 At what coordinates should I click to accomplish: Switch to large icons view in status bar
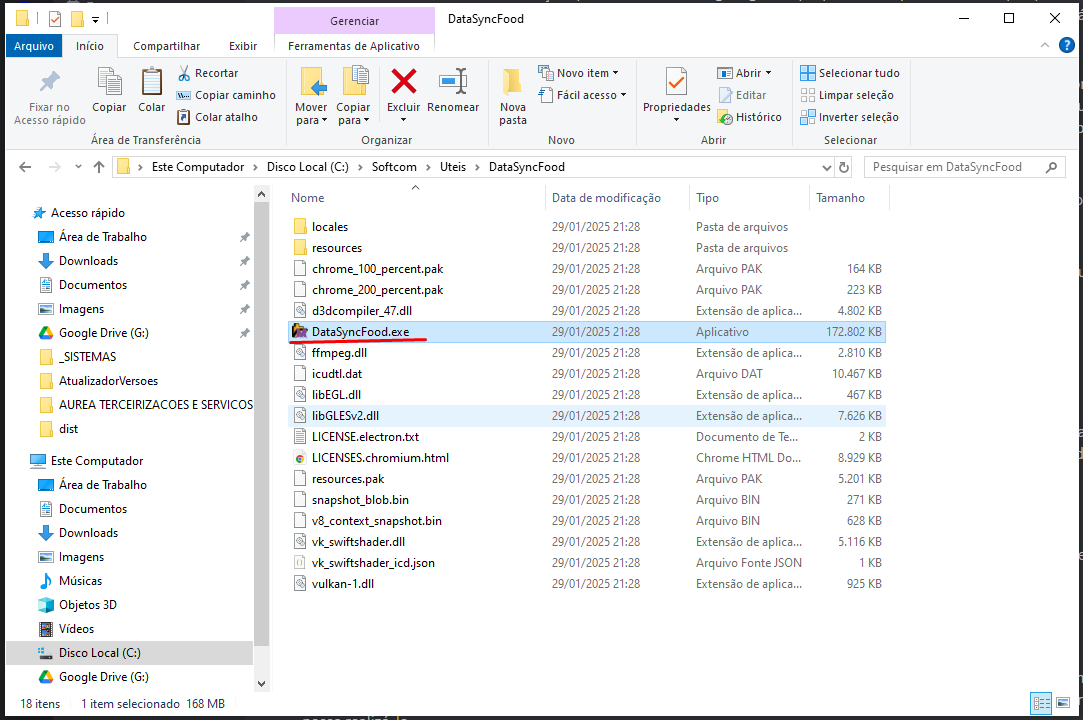click(1064, 704)
